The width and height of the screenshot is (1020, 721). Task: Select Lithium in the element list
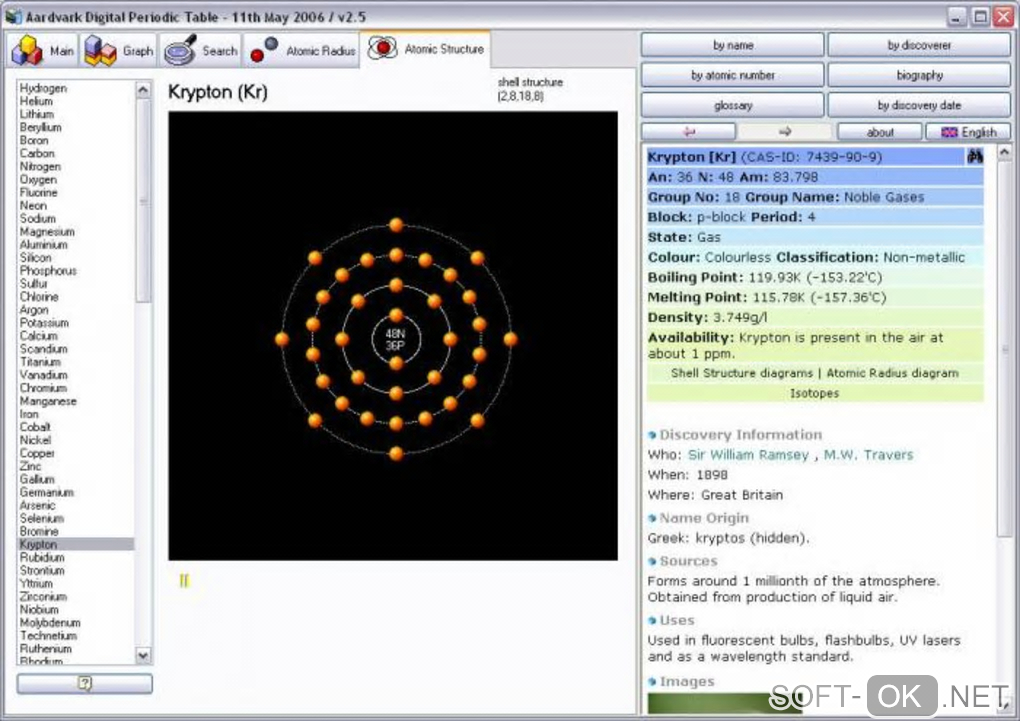point(75,114)
